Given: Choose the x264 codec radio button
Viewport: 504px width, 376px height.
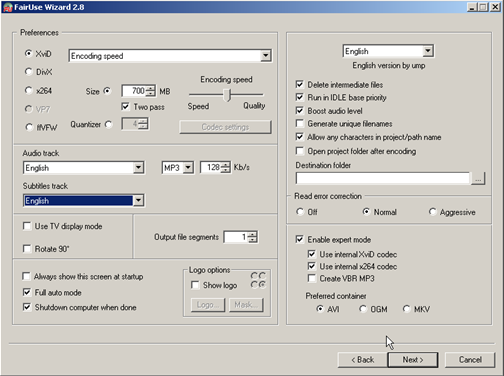Looking at the screenshot, I should click(29, 90).
